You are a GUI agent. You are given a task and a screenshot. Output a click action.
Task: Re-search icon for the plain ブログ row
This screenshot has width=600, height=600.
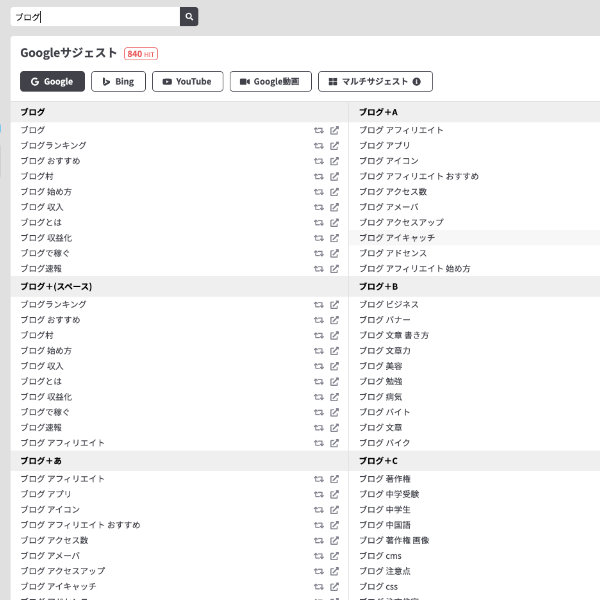[319, 130]
